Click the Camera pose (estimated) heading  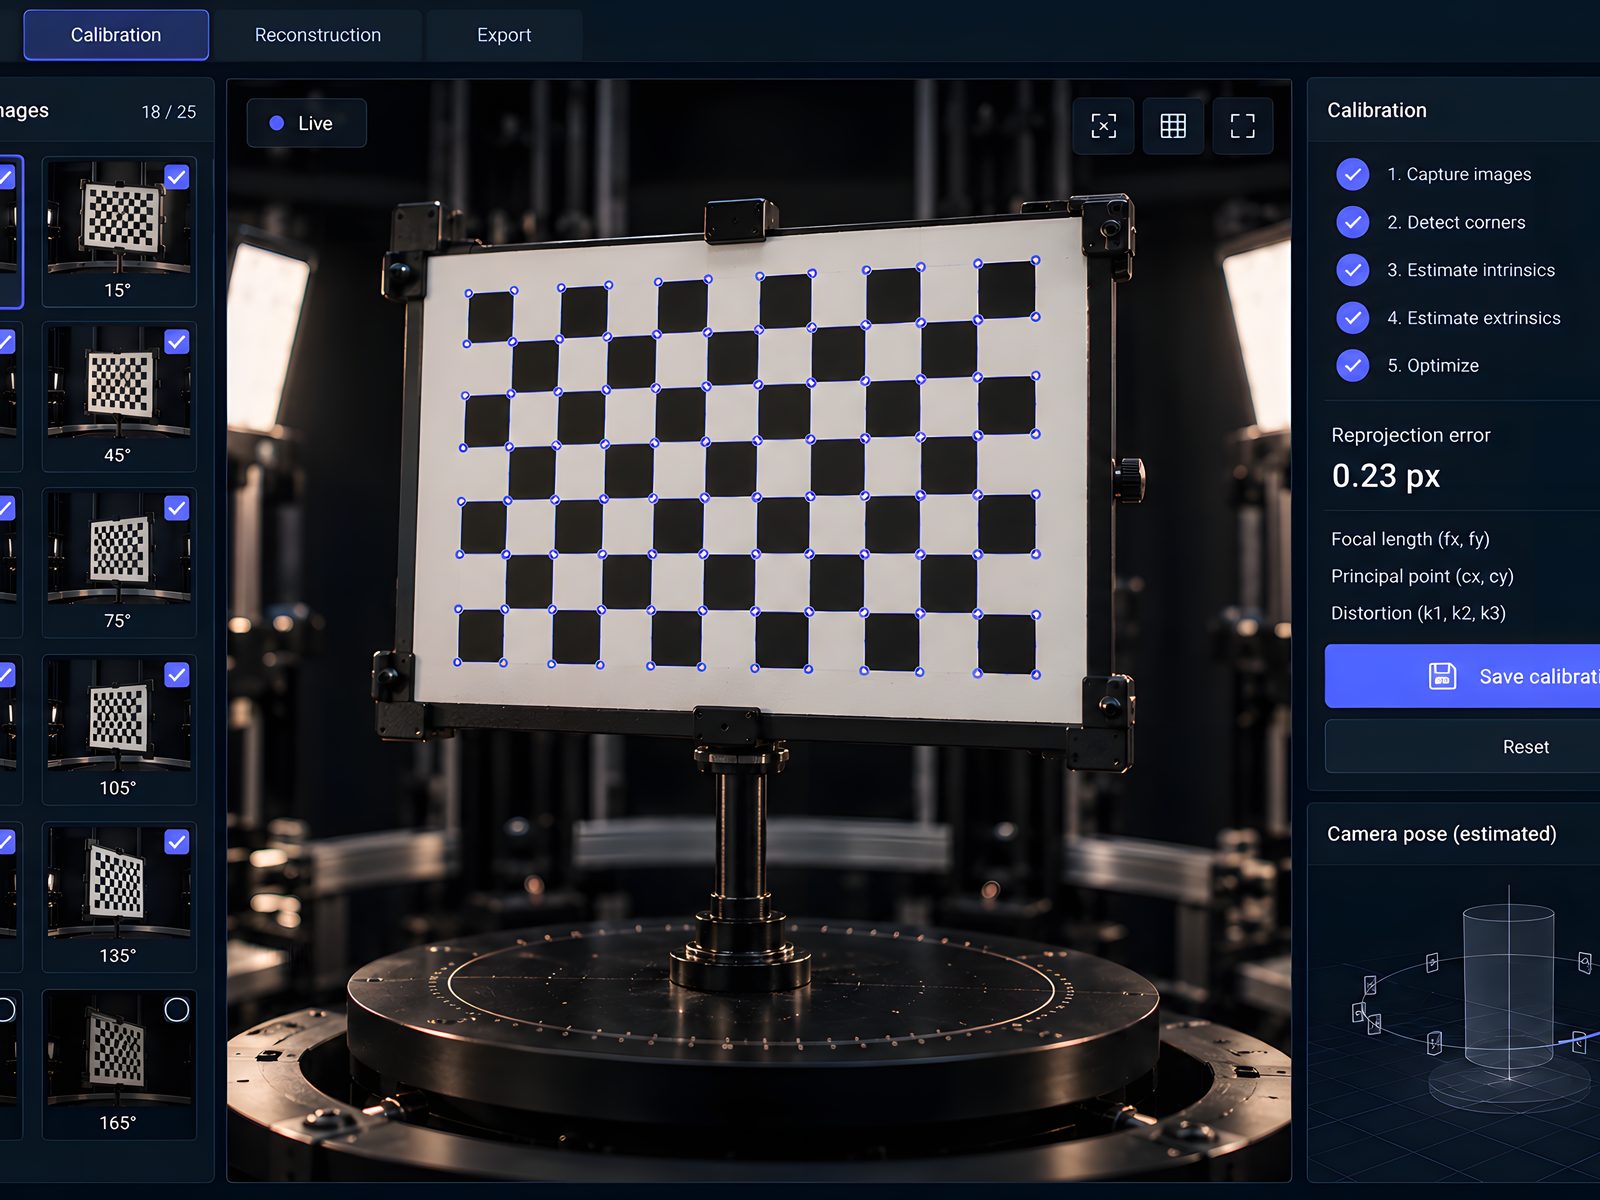tap(1442, 834)
